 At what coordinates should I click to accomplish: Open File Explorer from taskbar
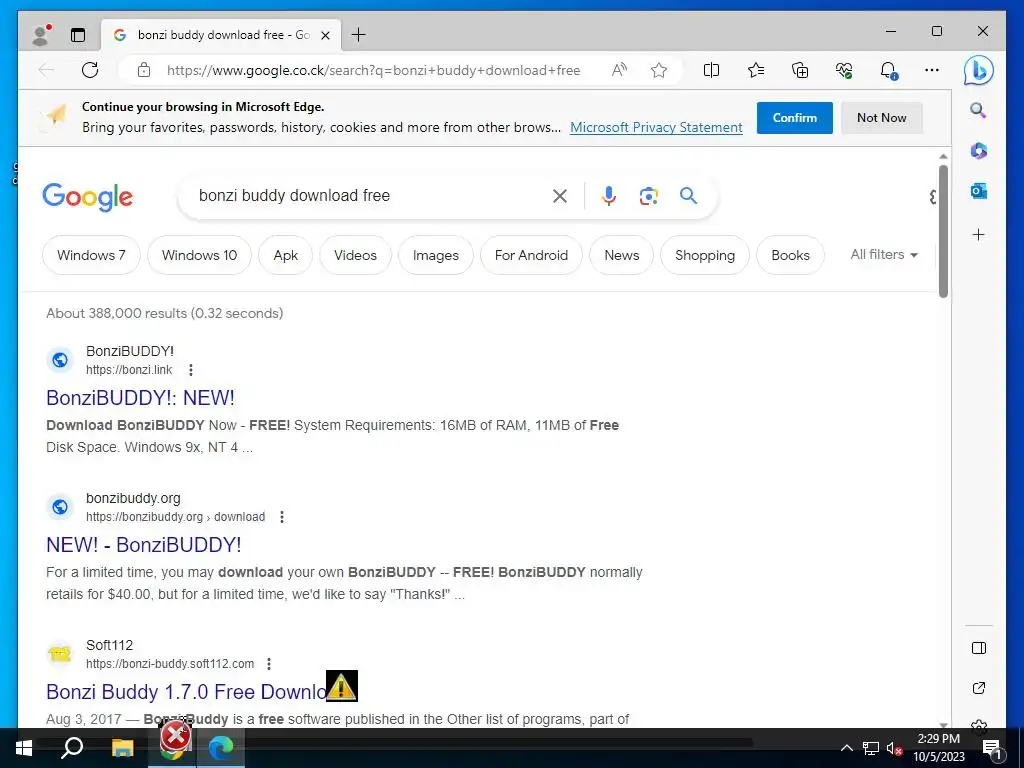click(x=122, y=748)
